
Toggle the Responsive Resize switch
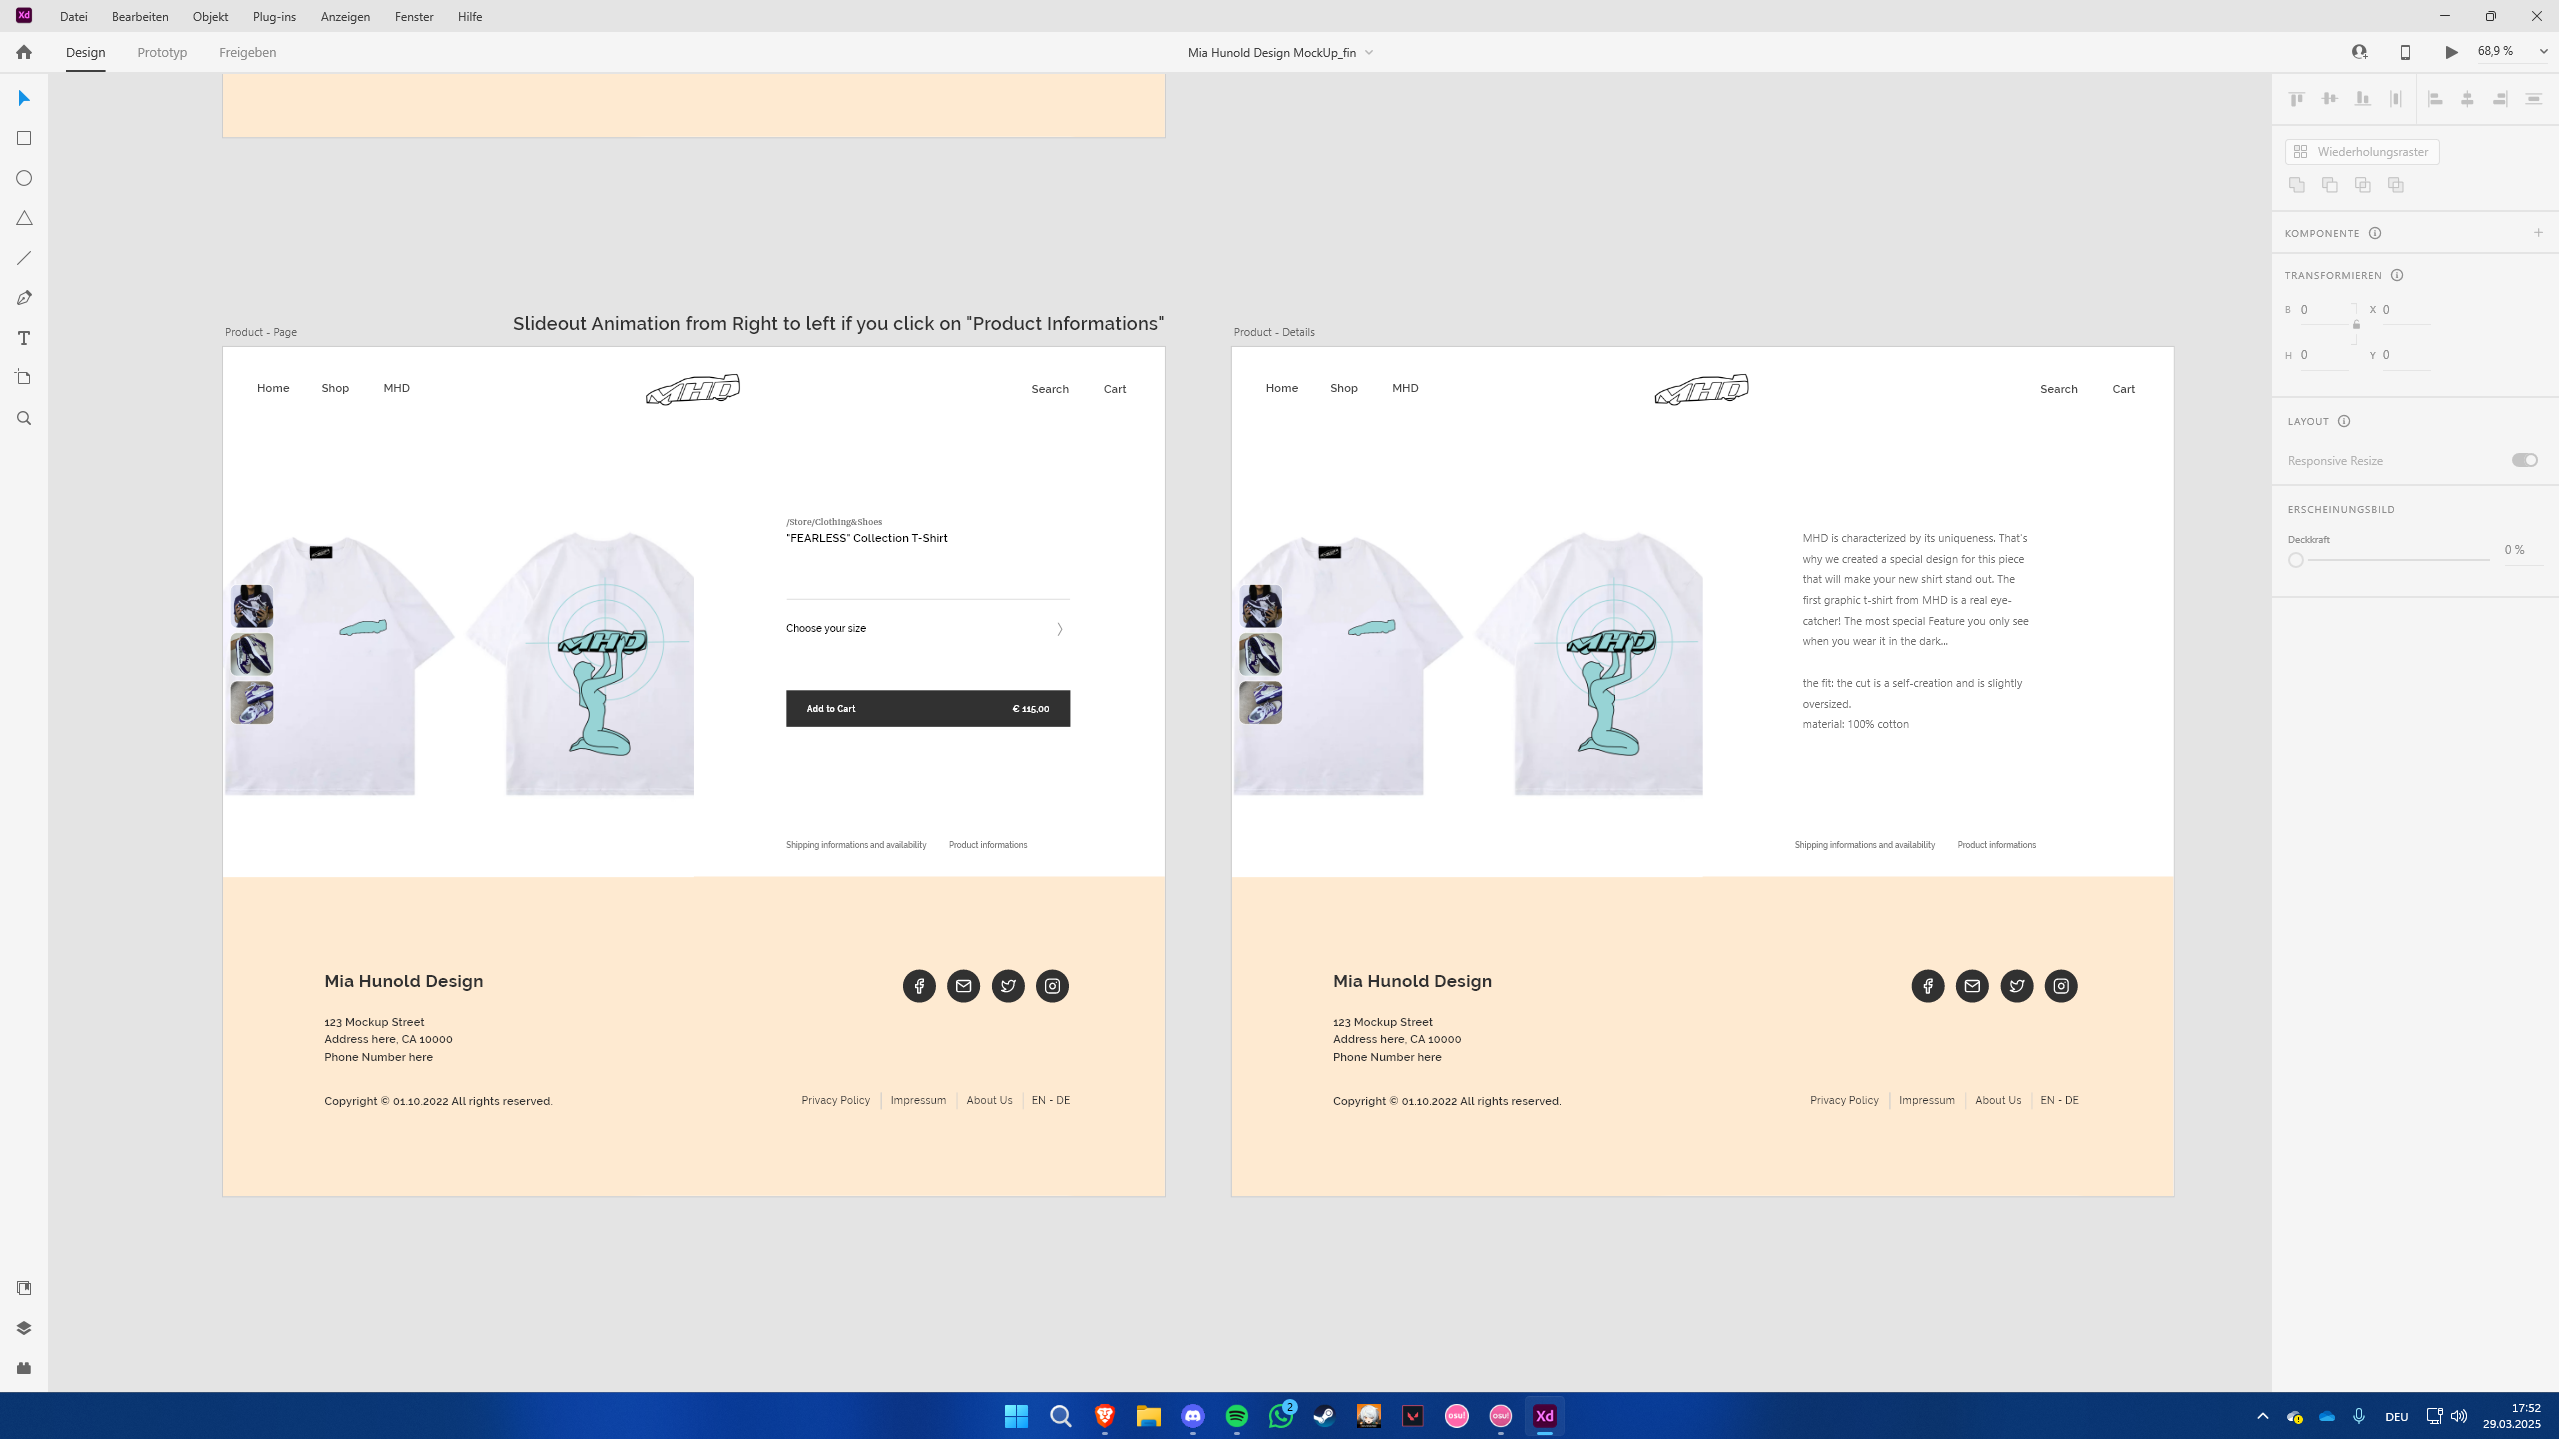(2524, 460)
